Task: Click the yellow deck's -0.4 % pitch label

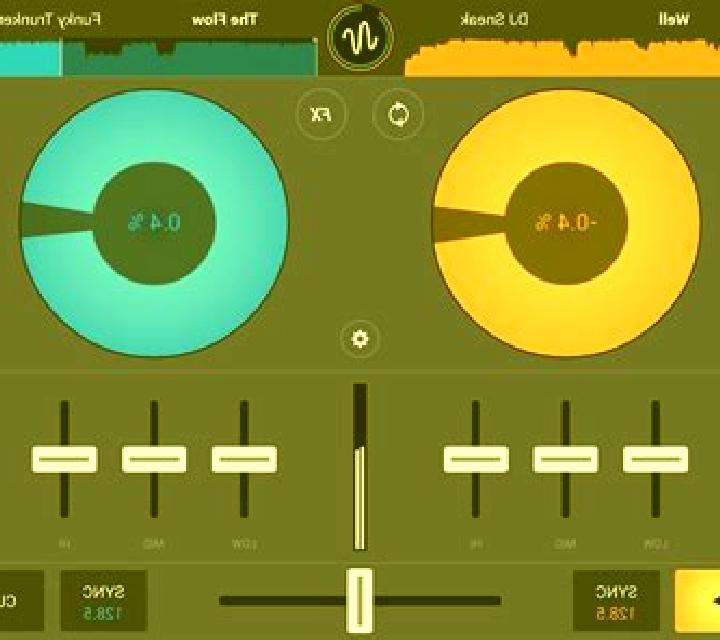Action: [x=565, y=223]
